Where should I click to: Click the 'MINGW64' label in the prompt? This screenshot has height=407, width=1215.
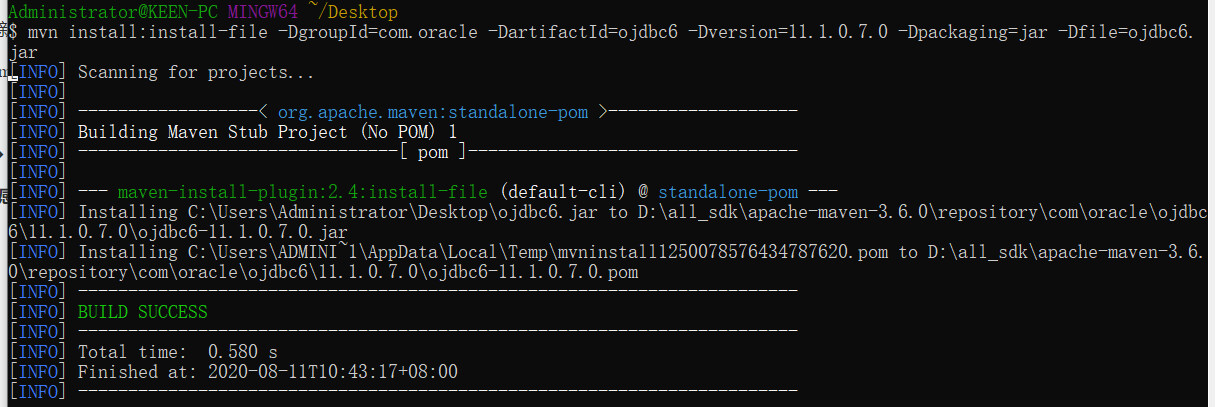(x=264, y=12)
